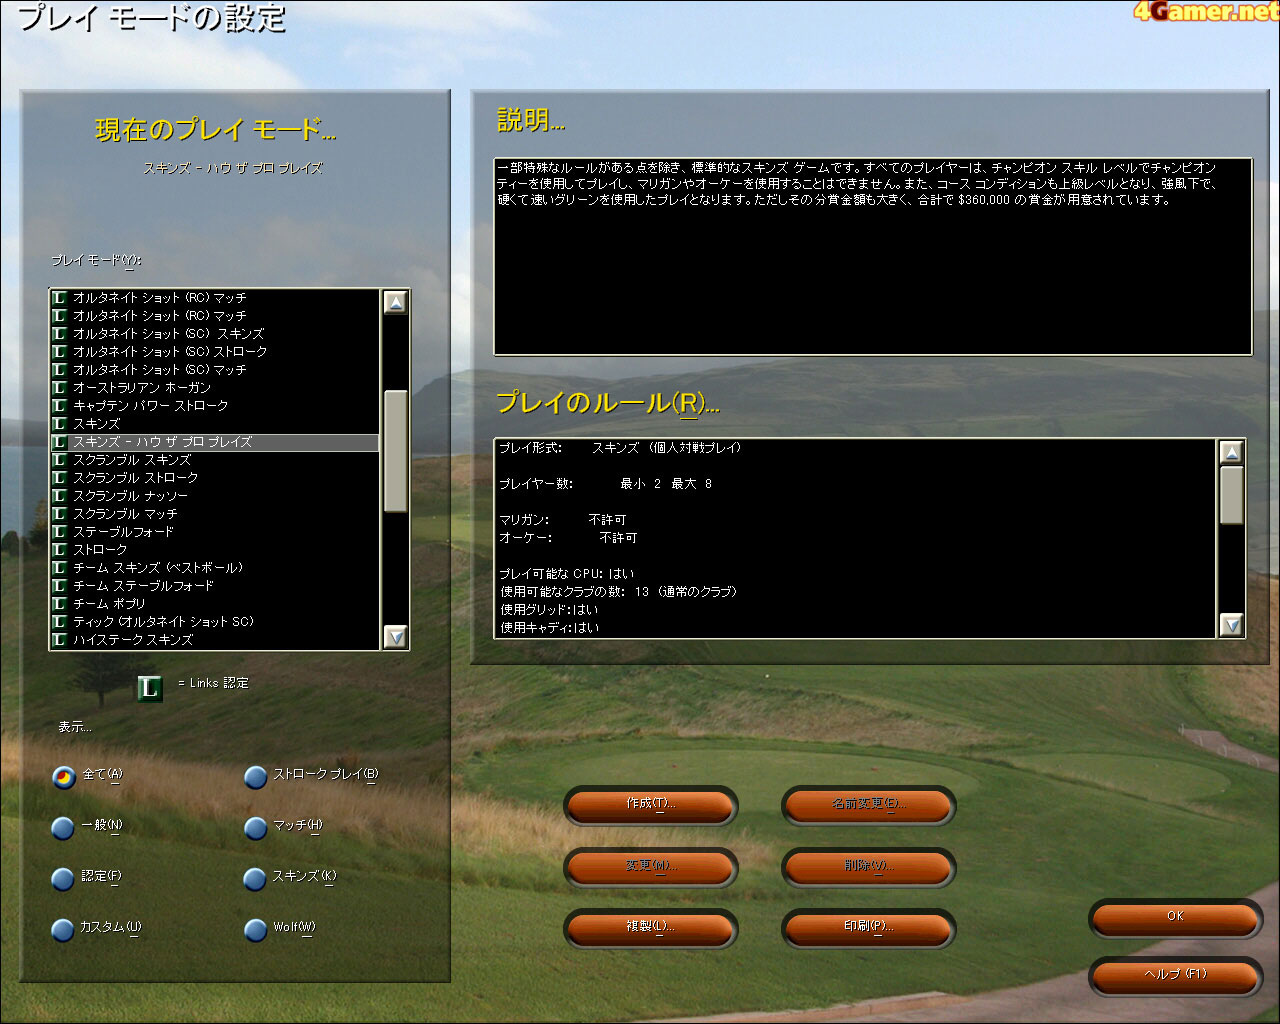Click the down arrow of the rules panel scrollbar
The height and width of the screenshot is (1024, 1280).
pos(1232,625)
